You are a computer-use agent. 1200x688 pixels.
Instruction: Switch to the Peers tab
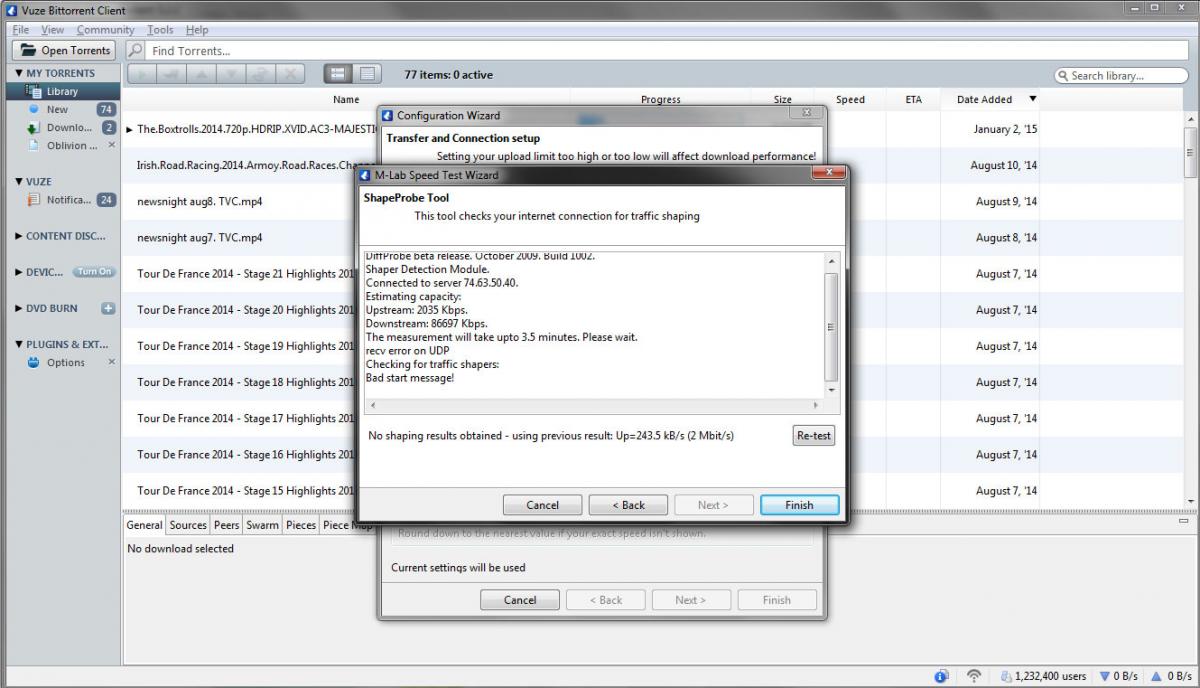227,525
